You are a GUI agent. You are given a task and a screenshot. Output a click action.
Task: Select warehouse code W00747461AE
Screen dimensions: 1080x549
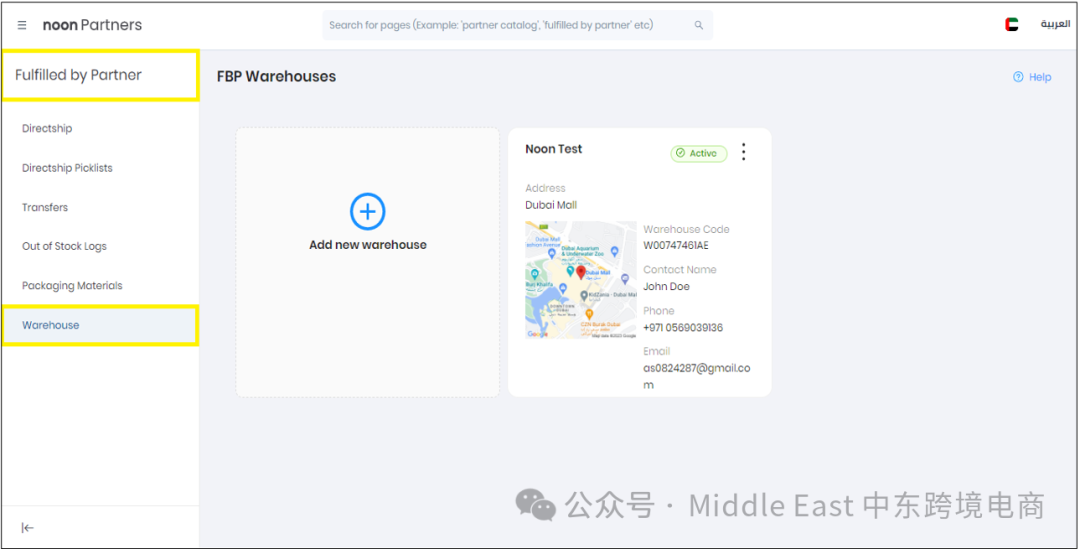(676, 245)
